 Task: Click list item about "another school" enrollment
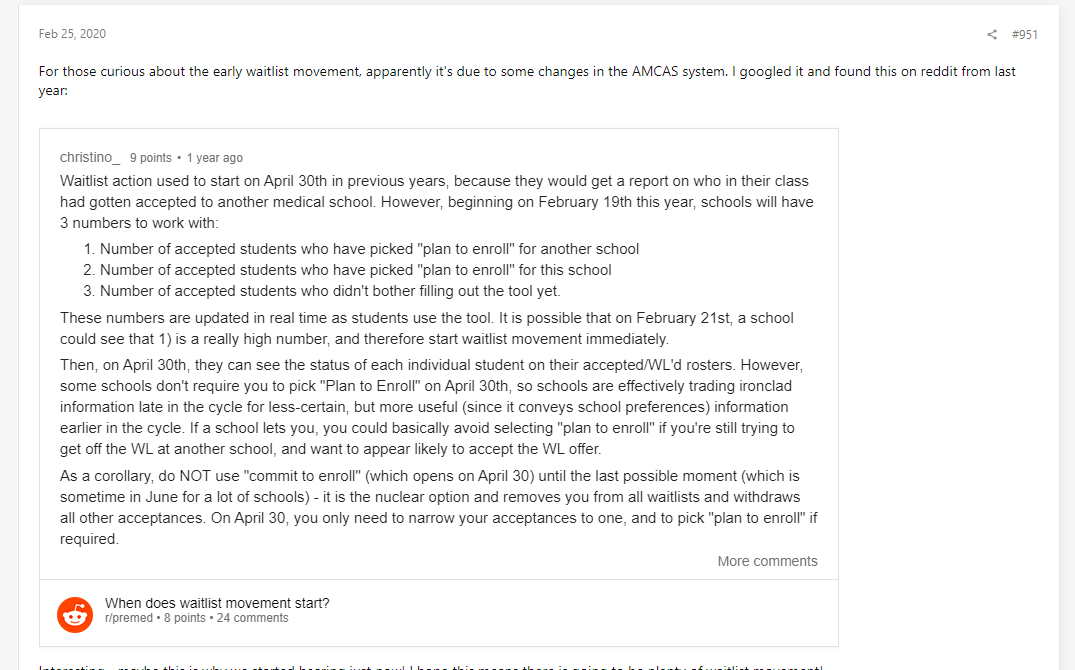(369, 249)
